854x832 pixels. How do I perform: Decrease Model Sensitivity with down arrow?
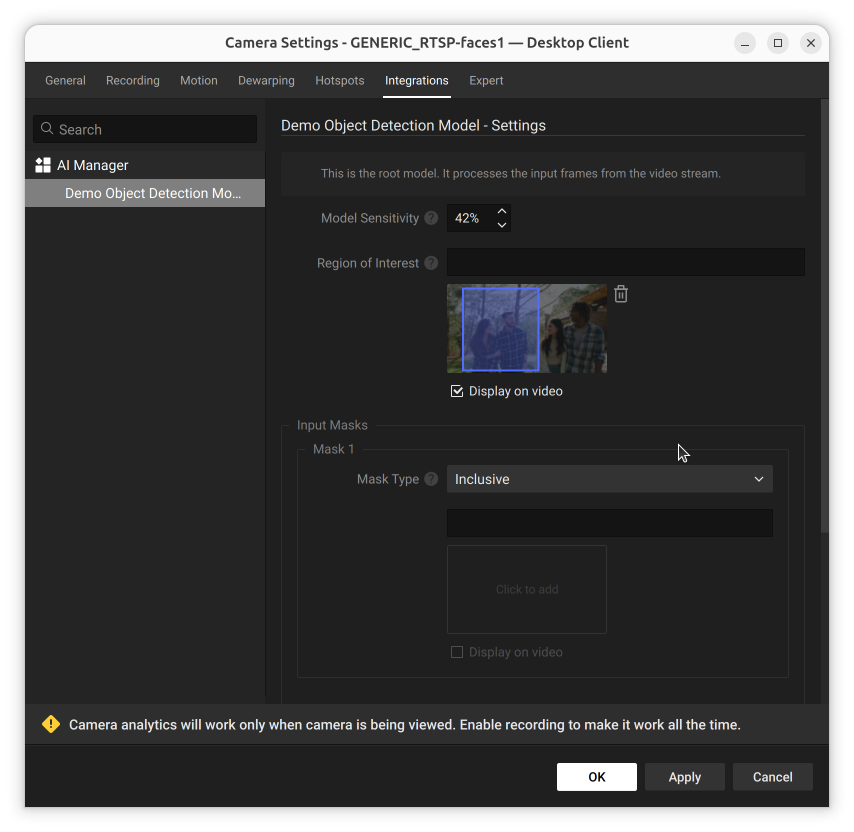tap(502, 225)
